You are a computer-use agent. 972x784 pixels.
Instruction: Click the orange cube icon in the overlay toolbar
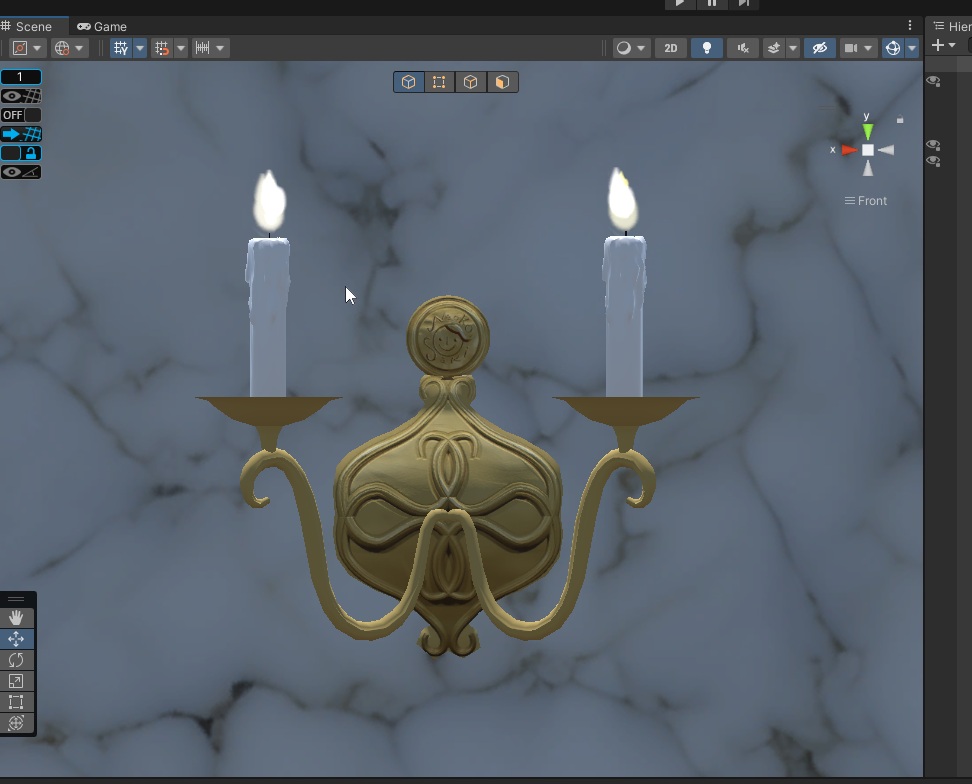[x=502, y=82]
